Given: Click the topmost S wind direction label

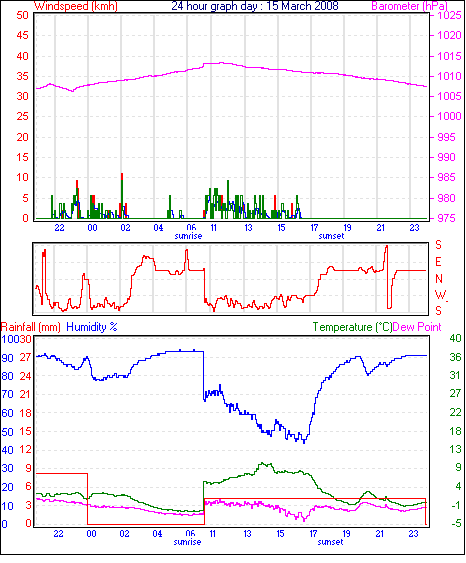Looking at the screenshot, I should coord(438,245).
